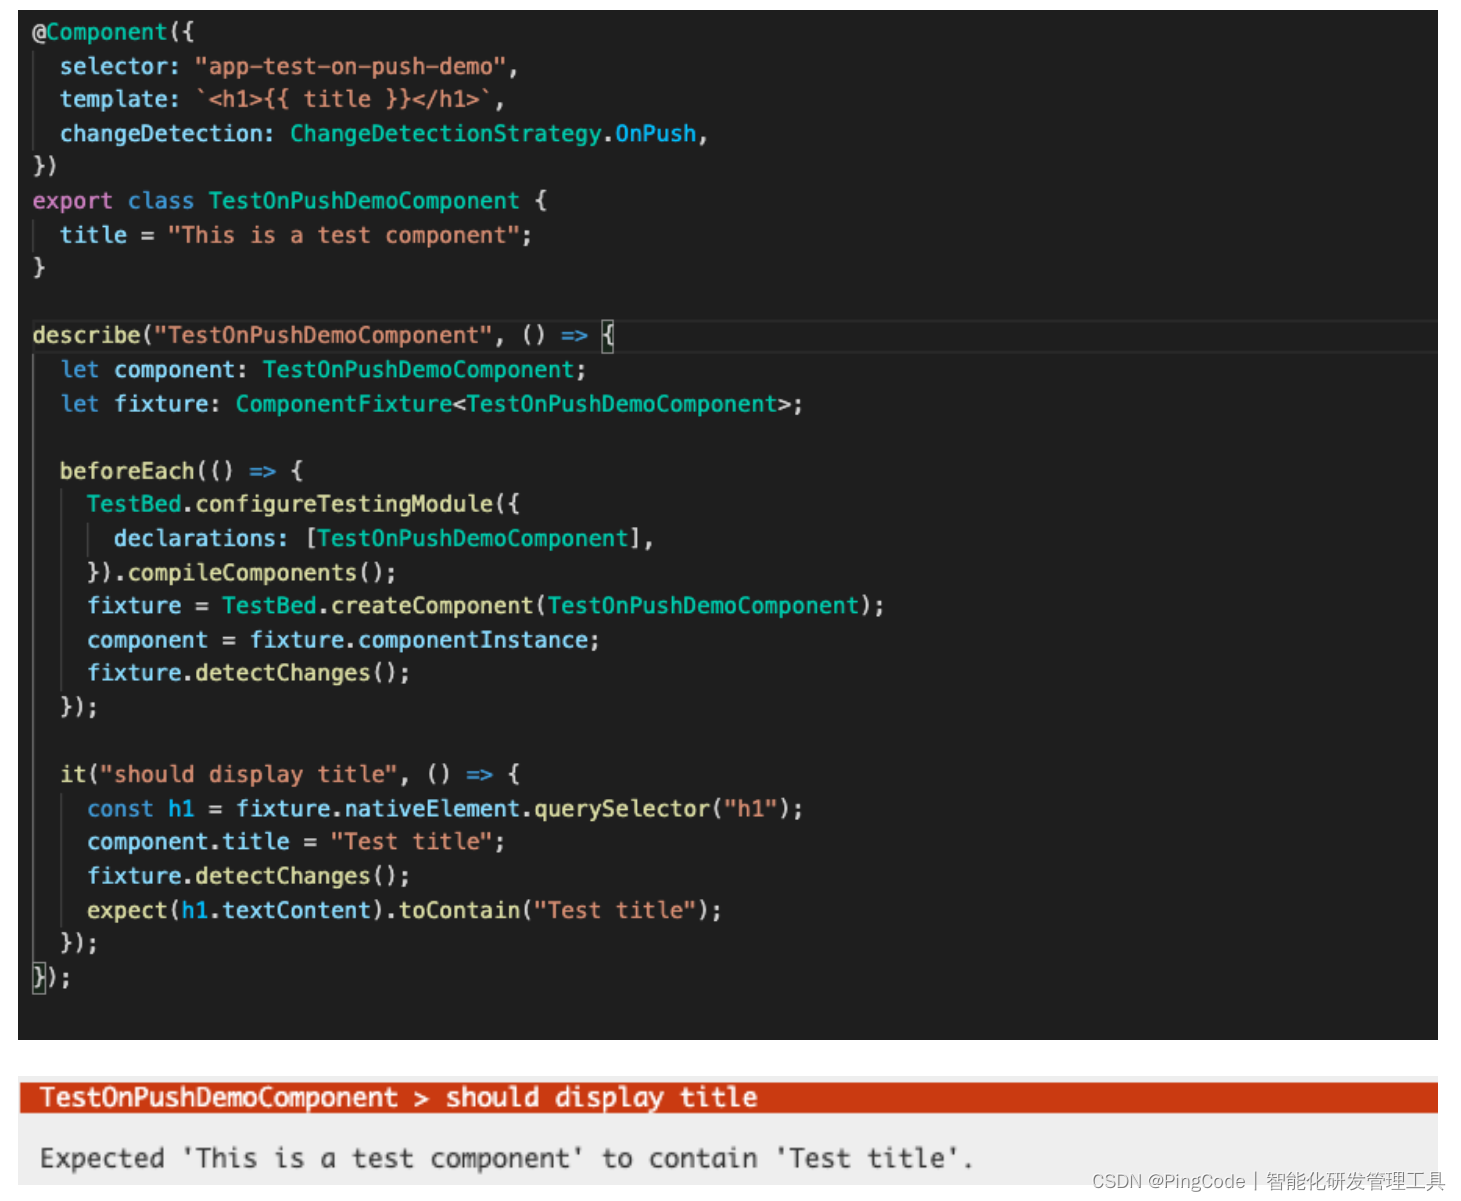Click the it("should display title") line
The height and width of the screenshot is (1201, 1461).
290,774
